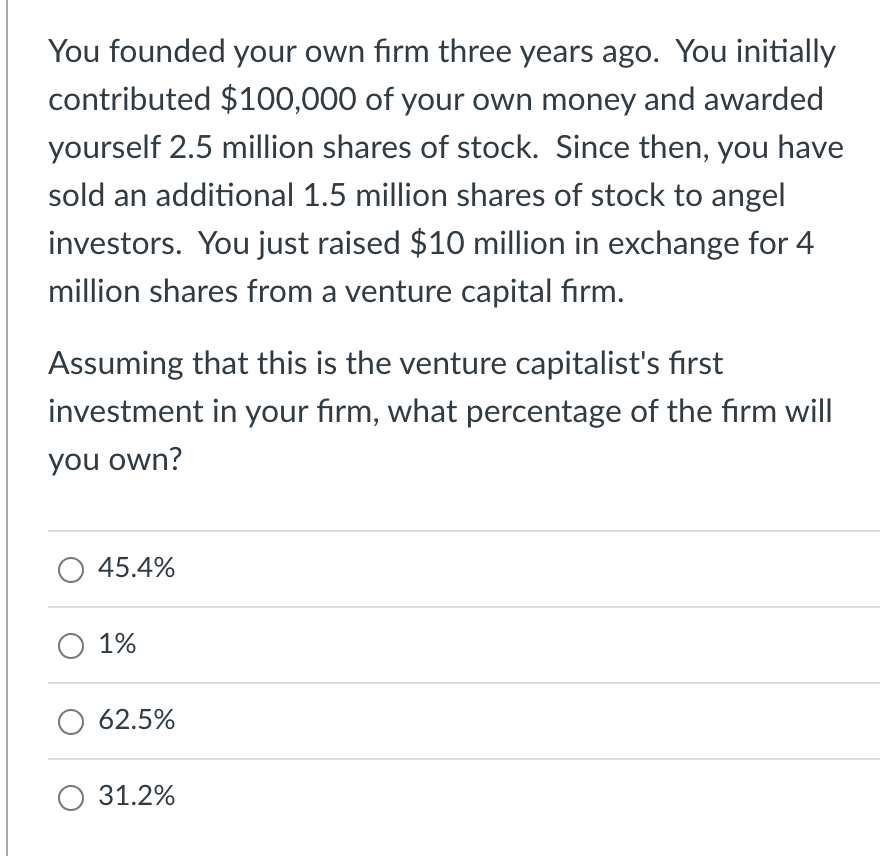Click the "$100,000" amount in the question
Image resolution: width=884 pixels, height=856 pixels.
coord(286,99)
